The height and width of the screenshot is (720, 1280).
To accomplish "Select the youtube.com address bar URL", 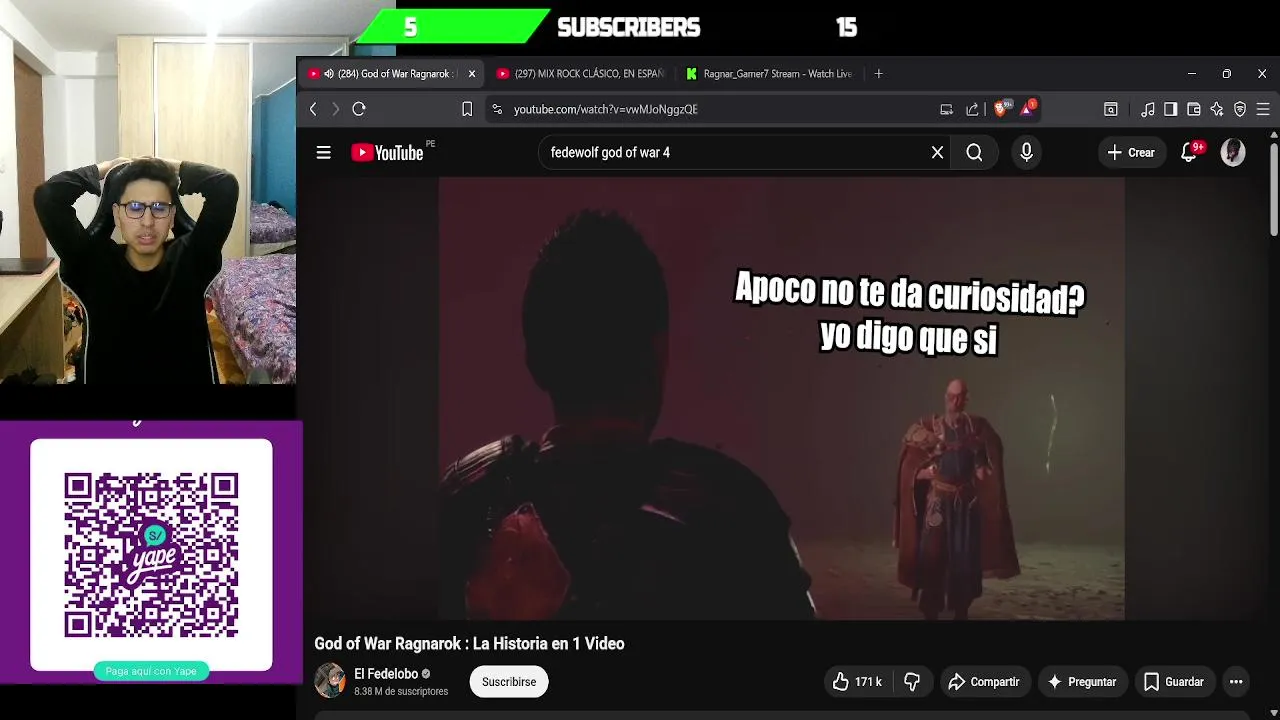I will (x=606, y=109).
